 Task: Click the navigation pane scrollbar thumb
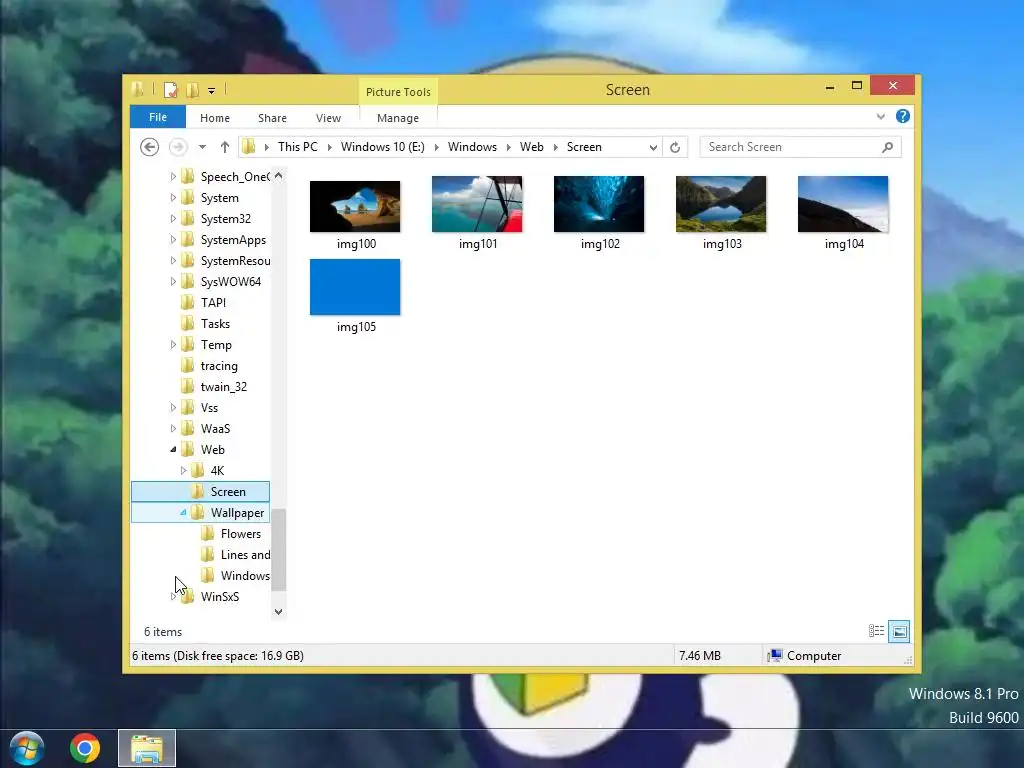click(x=279, y=550)
